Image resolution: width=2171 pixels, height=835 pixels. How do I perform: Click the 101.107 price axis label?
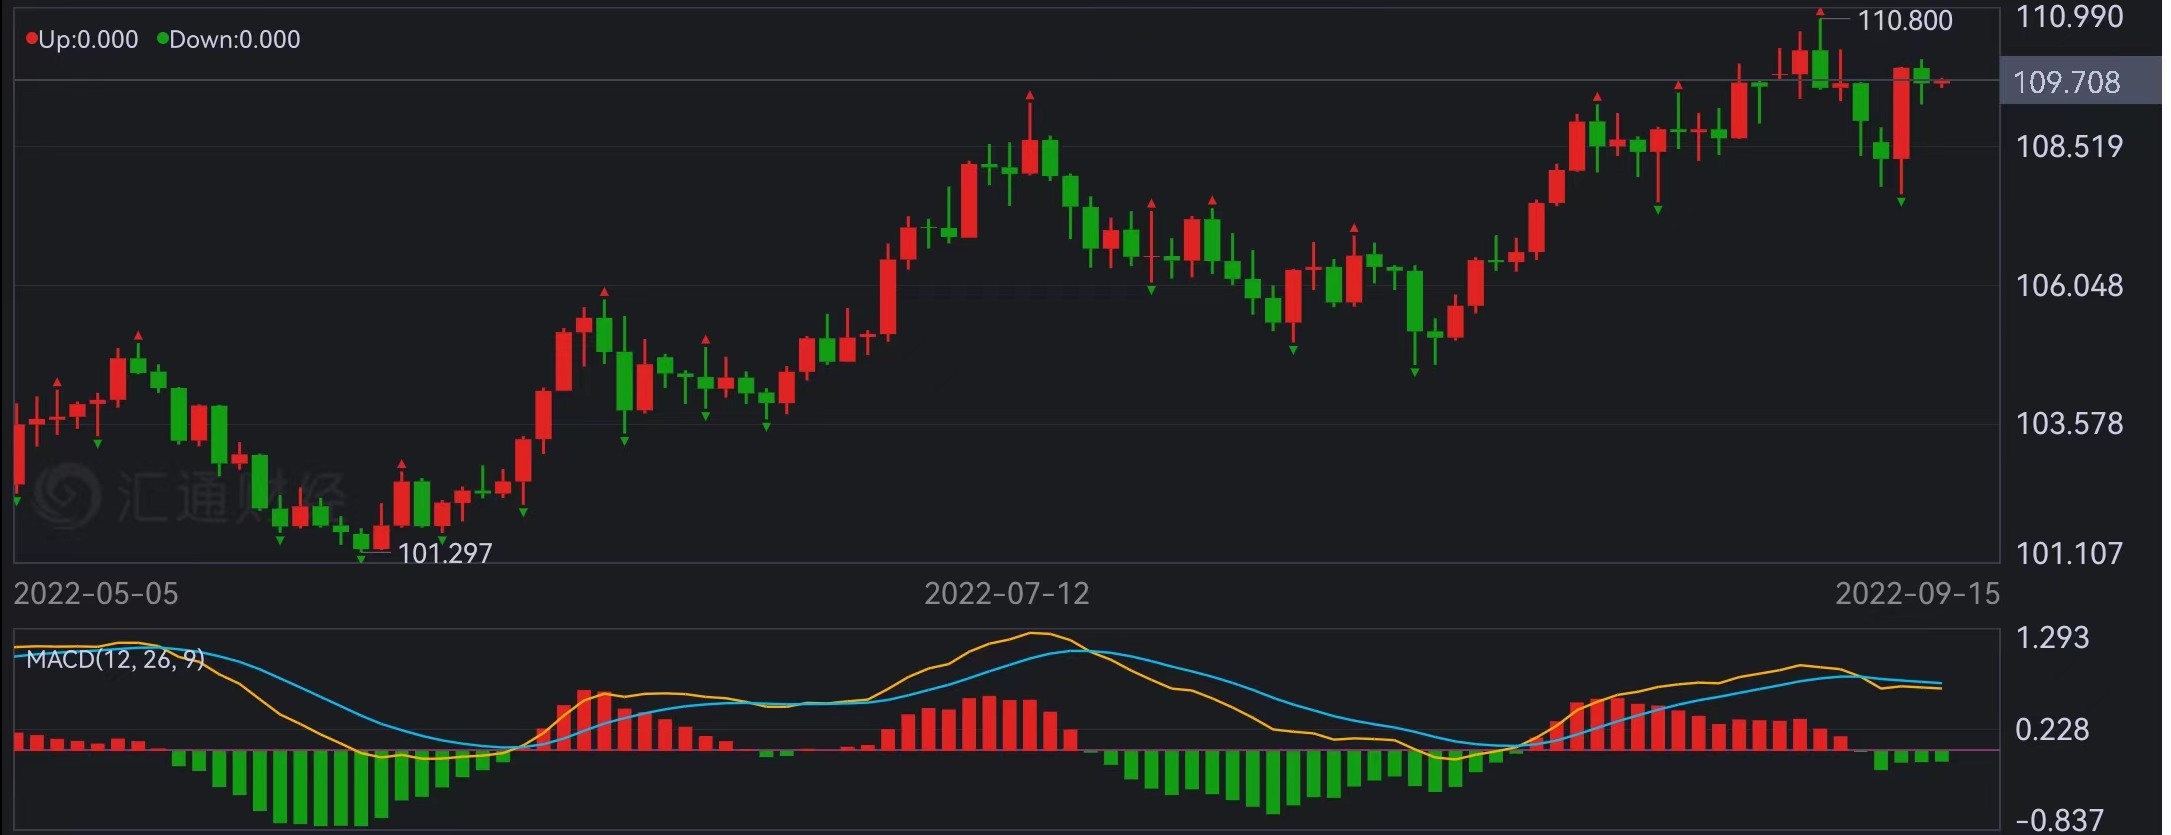[x=2069, y=553]
